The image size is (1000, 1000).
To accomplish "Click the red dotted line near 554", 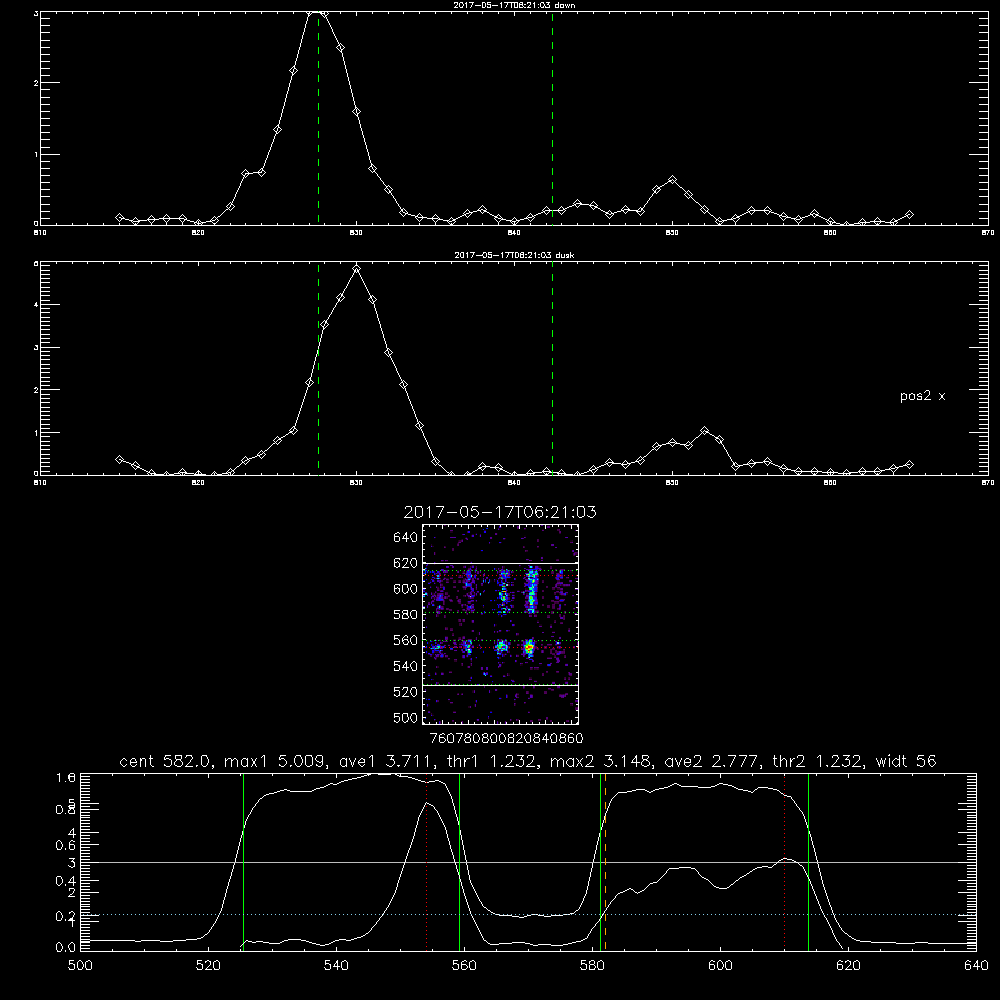I will tap(427, 862).
